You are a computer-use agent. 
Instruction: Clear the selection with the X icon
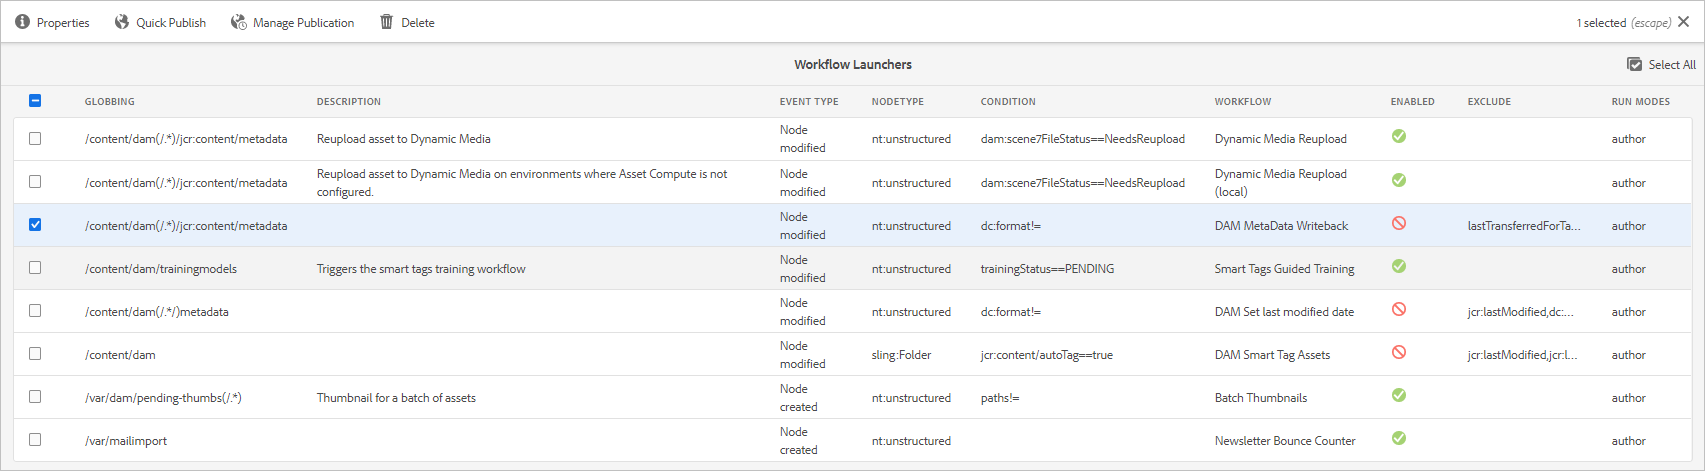1684,22
